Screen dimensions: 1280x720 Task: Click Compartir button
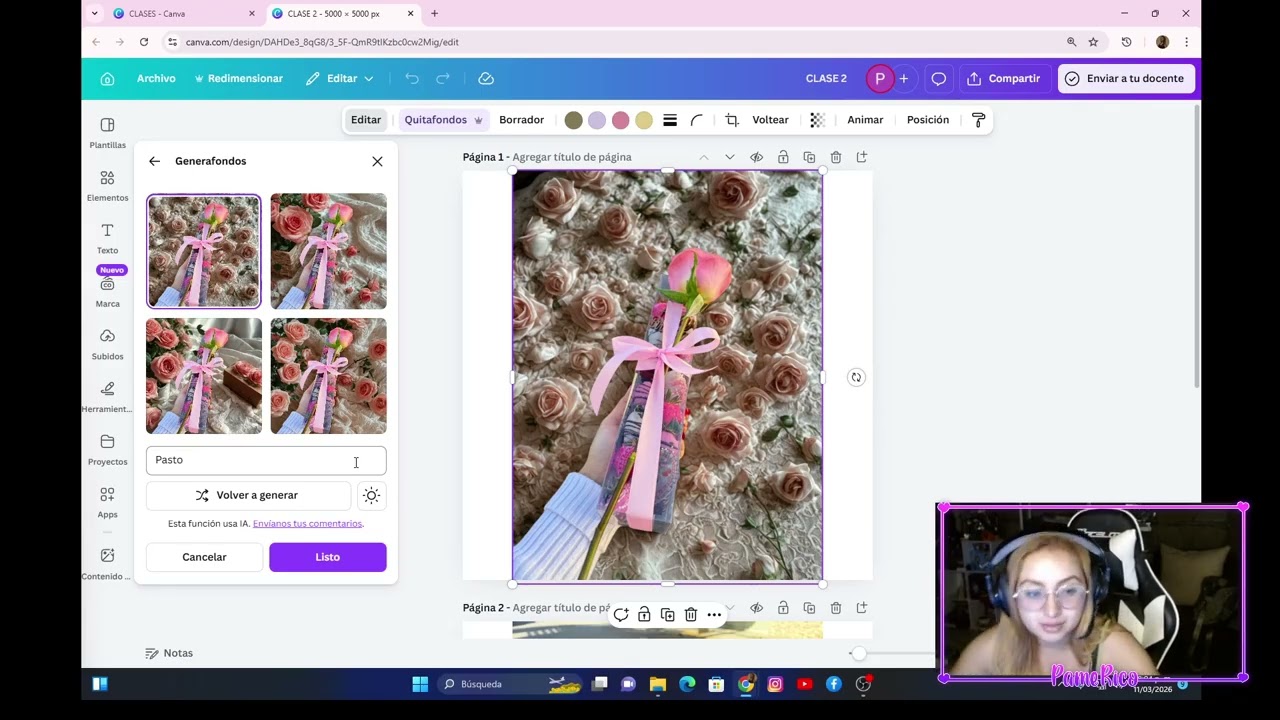click(x=1005, y=78)
